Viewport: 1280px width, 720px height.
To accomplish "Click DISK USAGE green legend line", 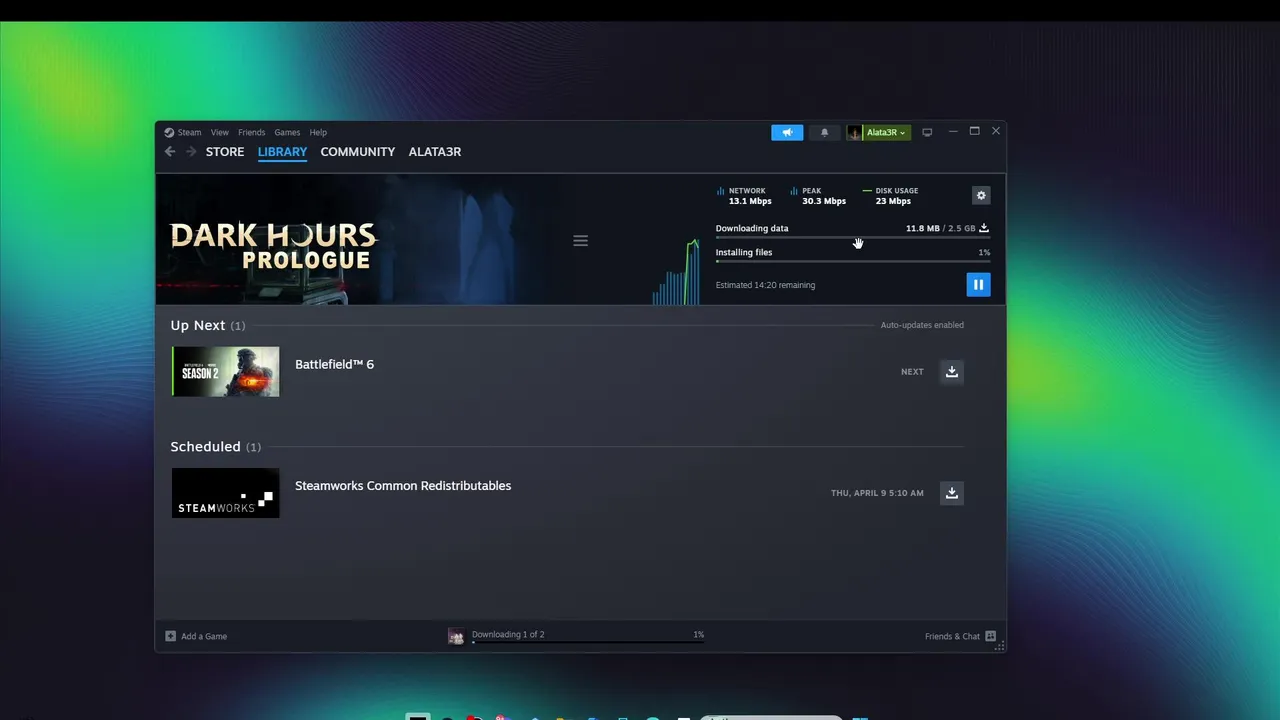I will coord(867,190).
